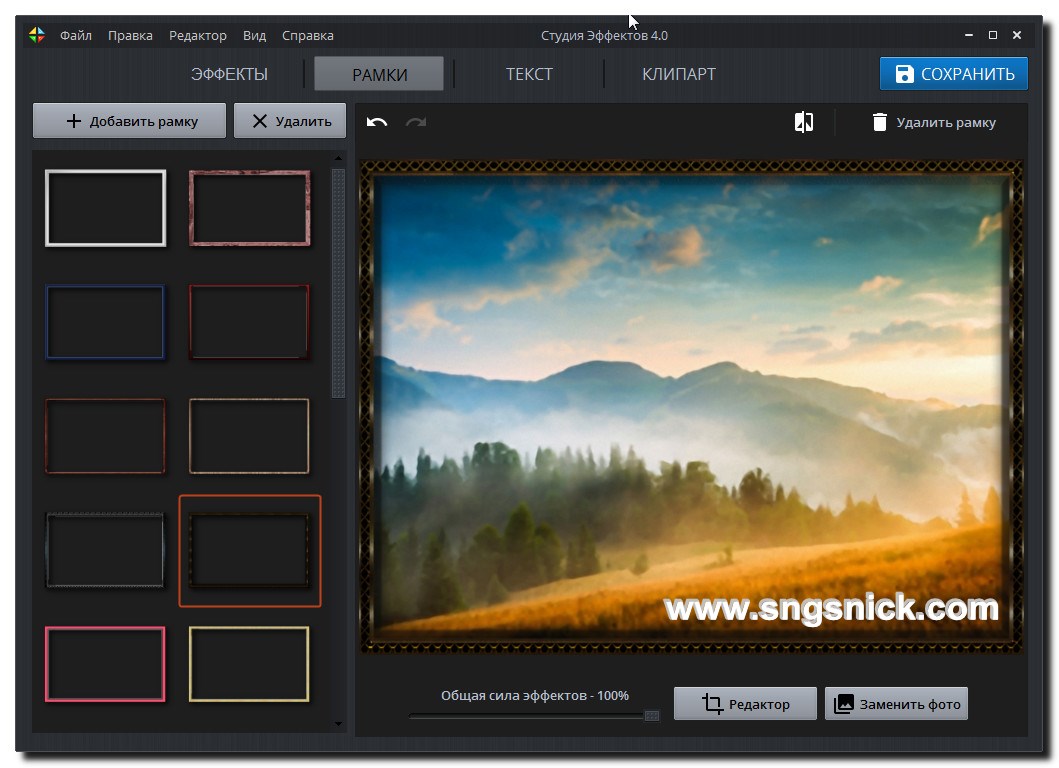Select the beige wooden frame thumbnail
The width and height of the screenshot is (1059, 768).
pyautogui.click(x=250, y=436)
